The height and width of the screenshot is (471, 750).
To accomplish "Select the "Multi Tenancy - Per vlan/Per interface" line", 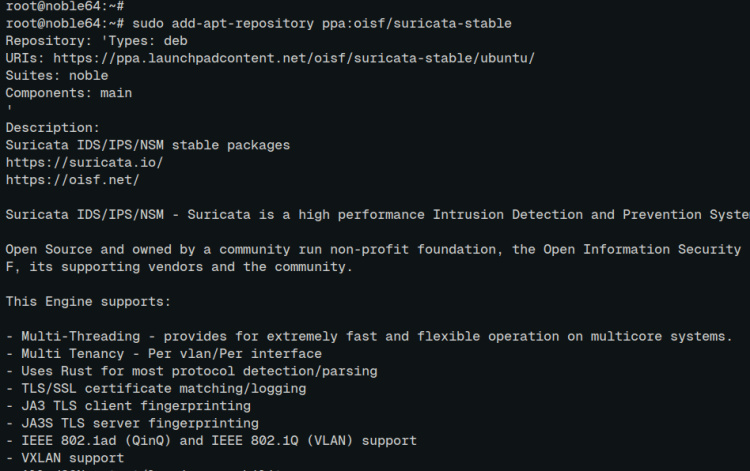I will coord(163,353).
